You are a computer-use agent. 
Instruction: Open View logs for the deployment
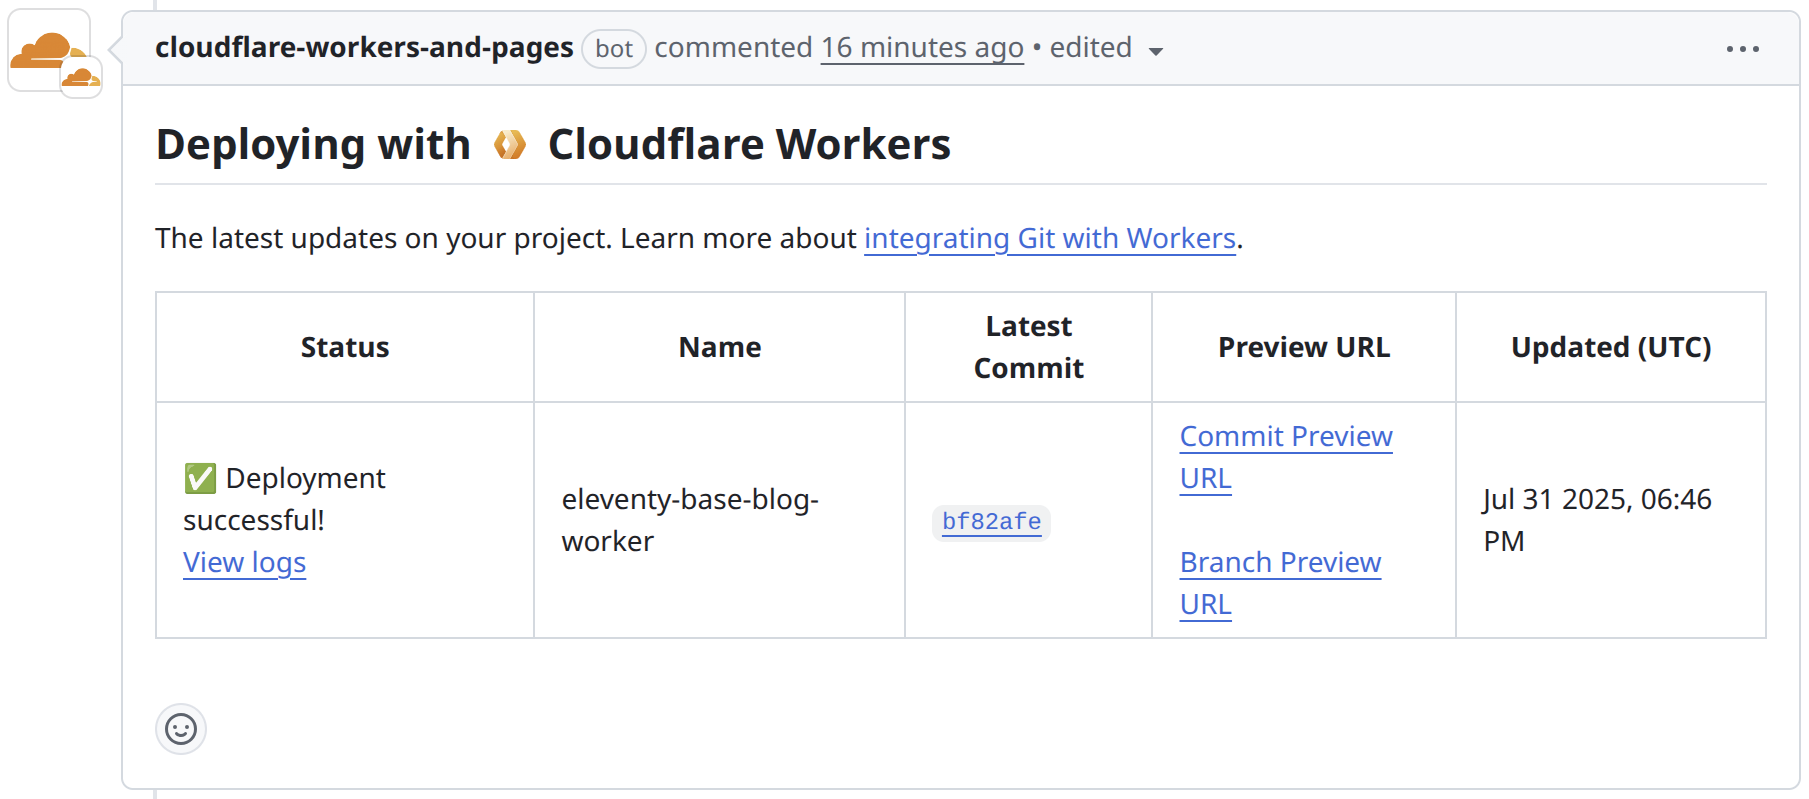(x=244, y=562)
